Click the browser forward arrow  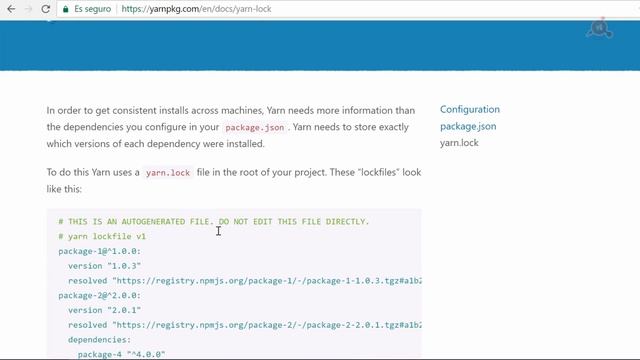click(x=28, y=9)
